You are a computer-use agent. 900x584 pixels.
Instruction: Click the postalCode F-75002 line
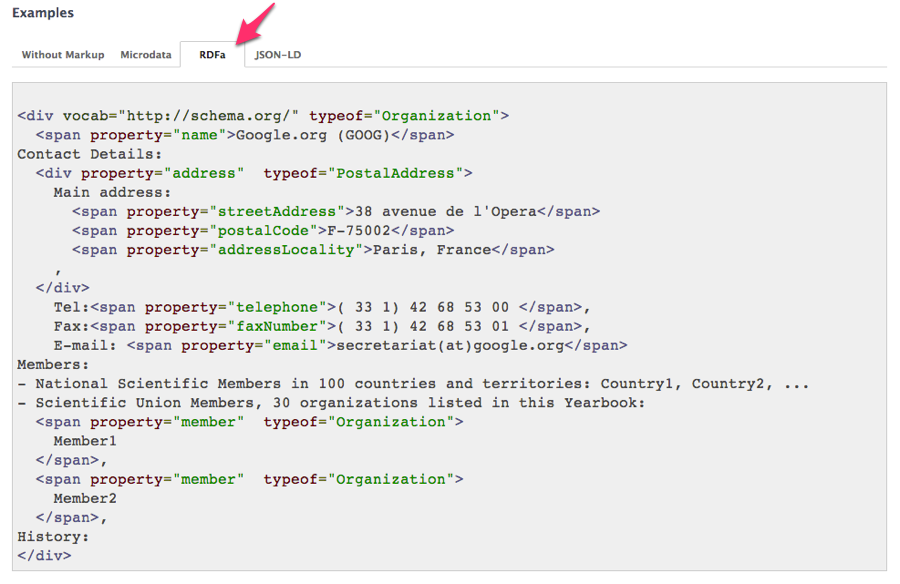point(263,231)
